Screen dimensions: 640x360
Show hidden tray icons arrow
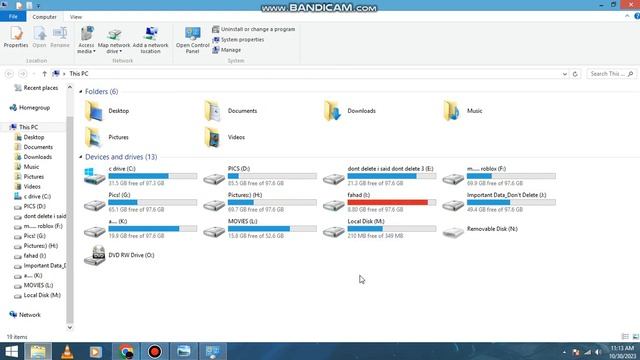[564, 352]
